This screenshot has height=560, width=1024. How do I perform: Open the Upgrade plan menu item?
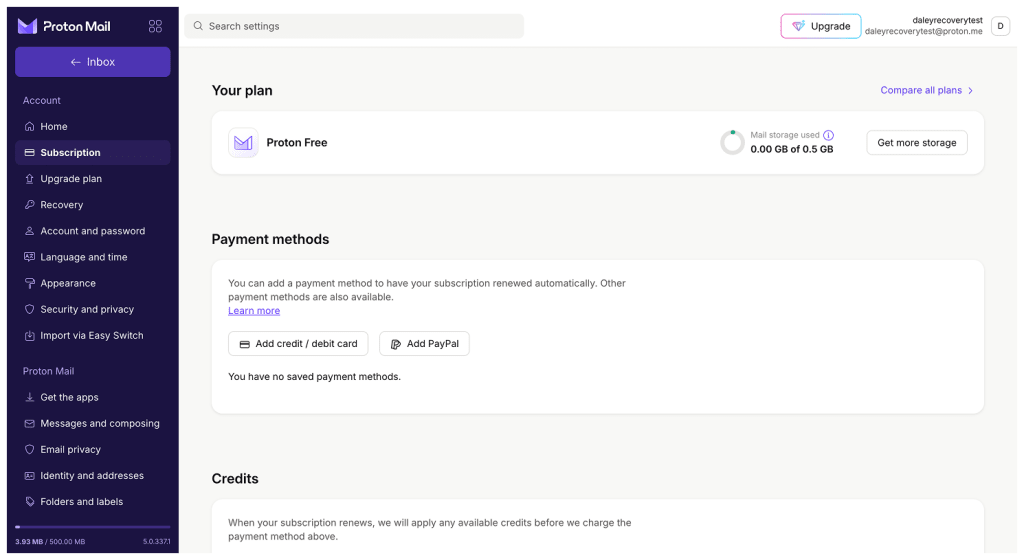click(x=93, y=179)
